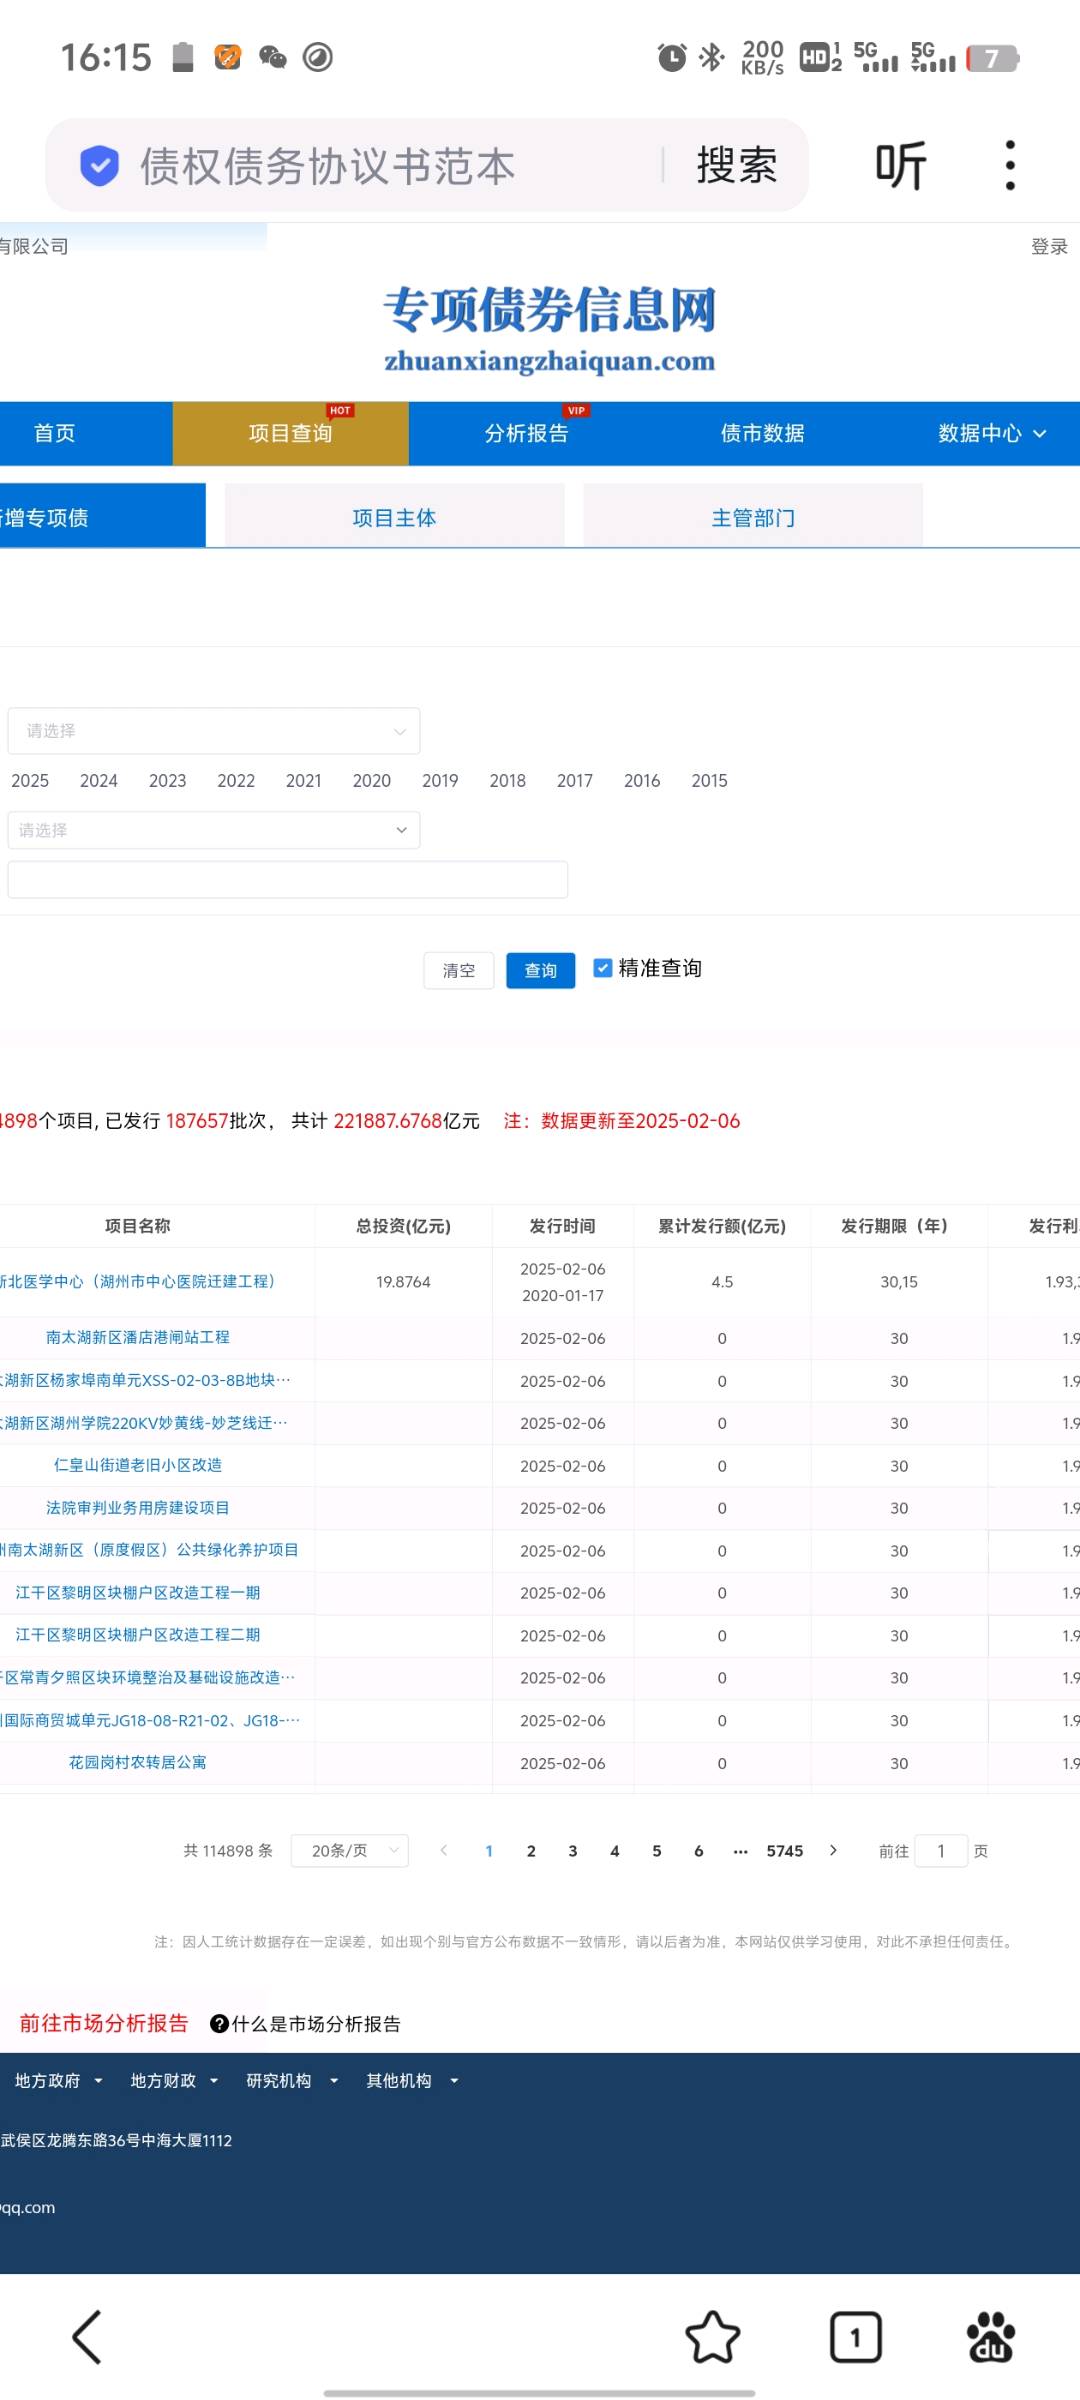Open the first 请选择 dropdown
Image resolution: width=1080 pixels, height=2400 pixels.
[x=213, y=731]
